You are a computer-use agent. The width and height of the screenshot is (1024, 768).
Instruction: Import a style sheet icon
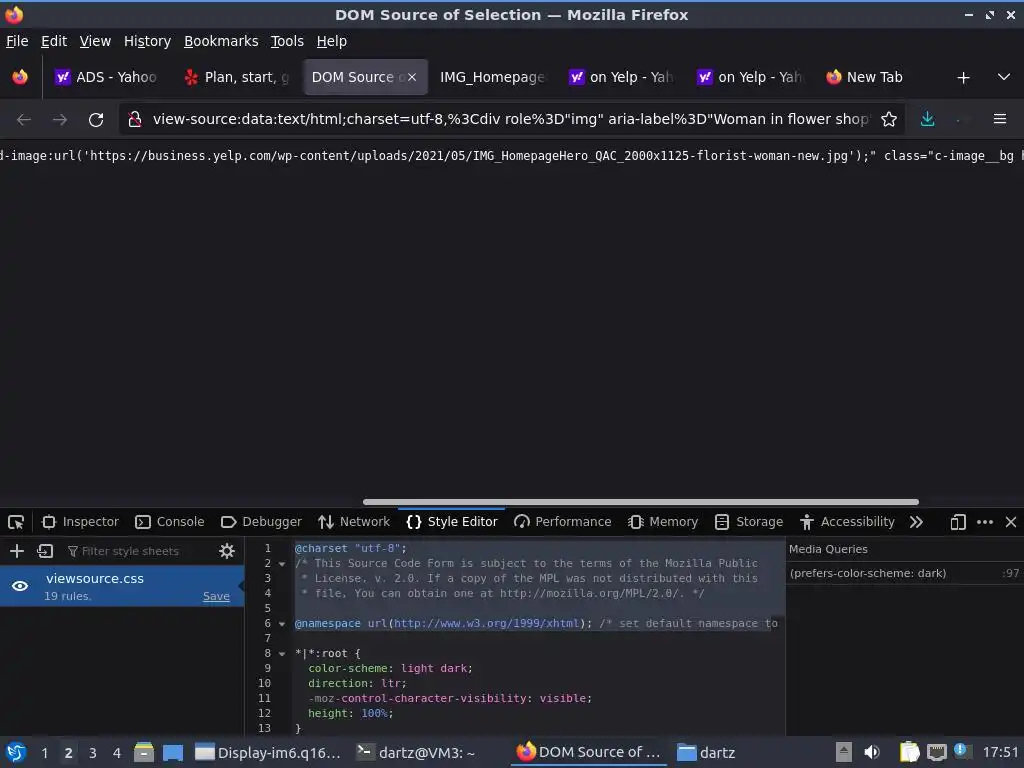45,551
